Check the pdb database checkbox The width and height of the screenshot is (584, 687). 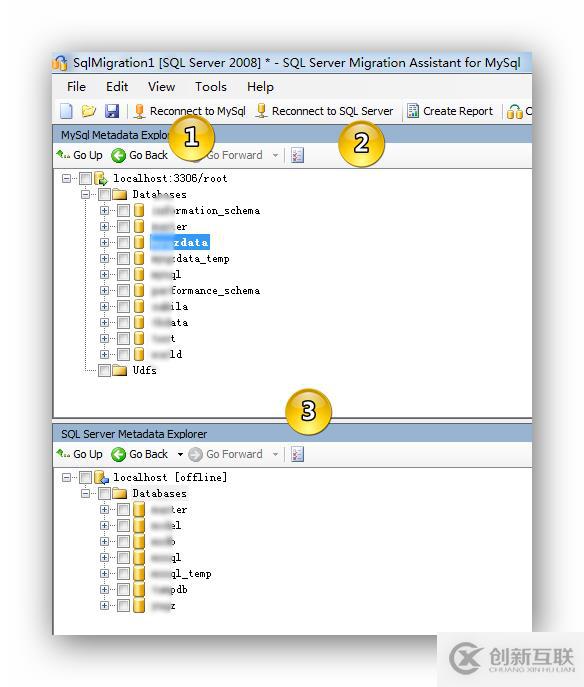124,590
